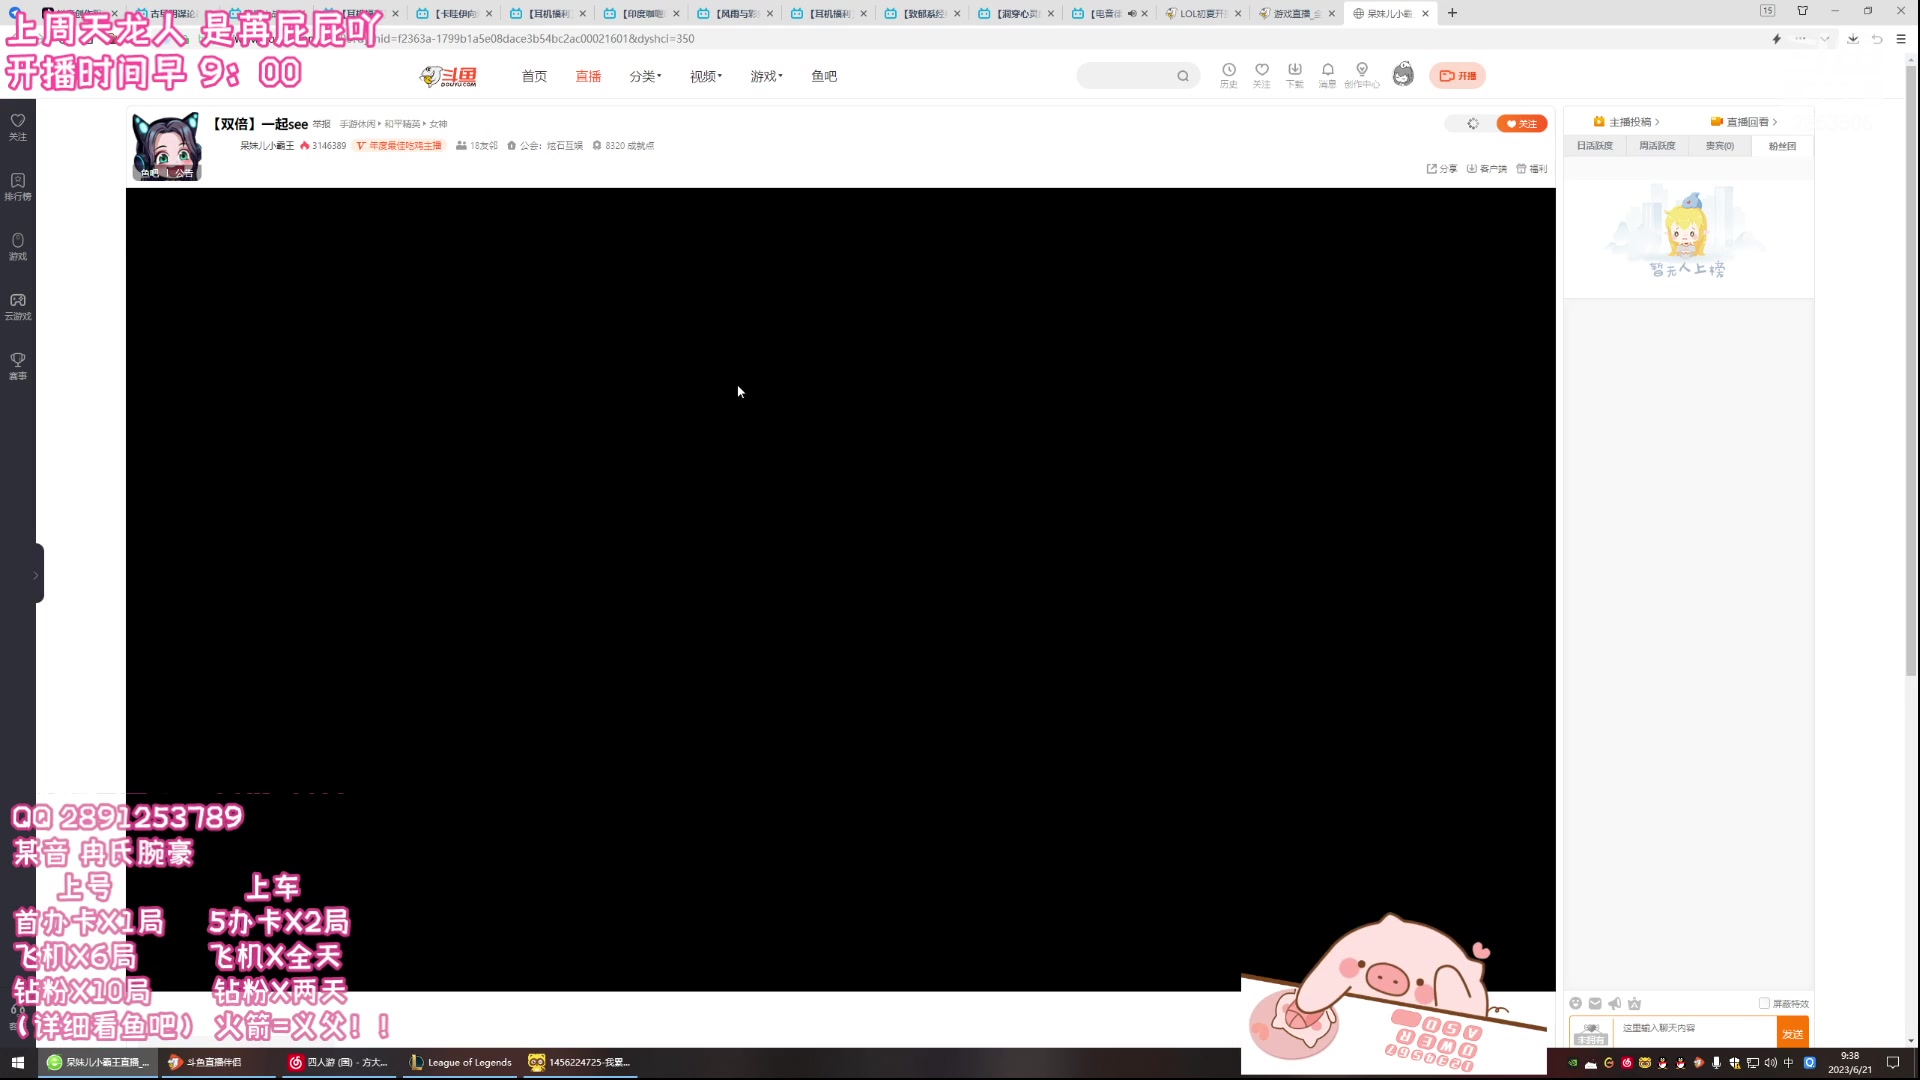Viewport: 1920px width, 1080px height.
Task: Open the 创作中心 lightbulb icon
Action: click(x=1362, y=75)
